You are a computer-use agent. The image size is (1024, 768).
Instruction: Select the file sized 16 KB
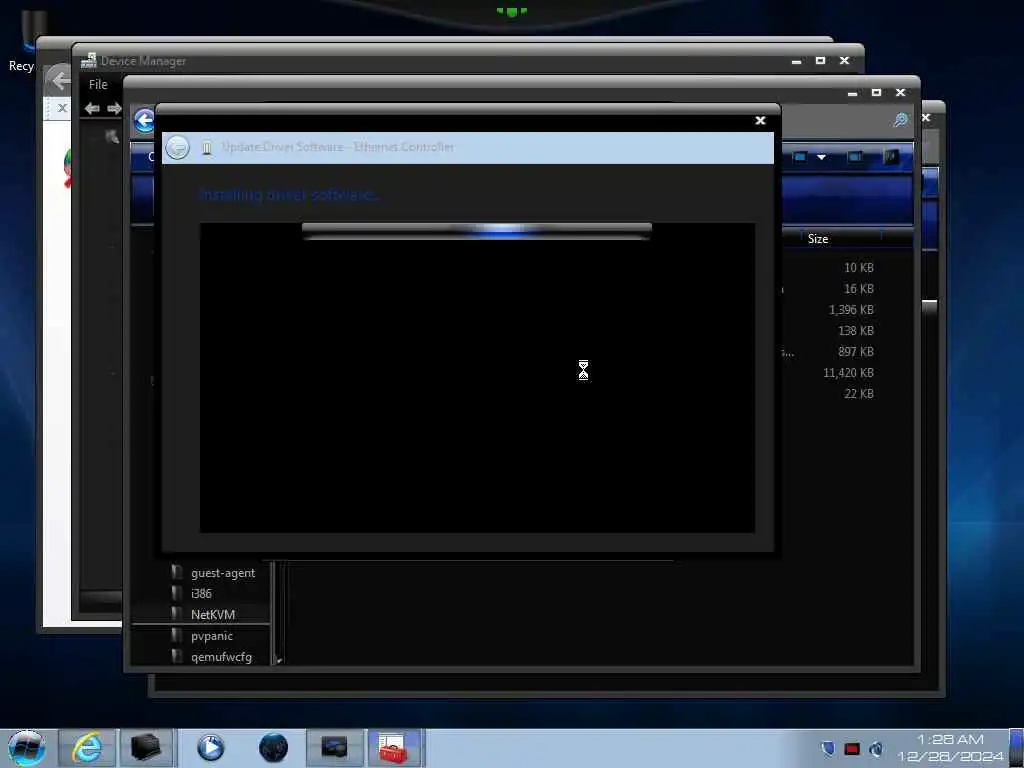pyautogui.click(x=859, y=289)
